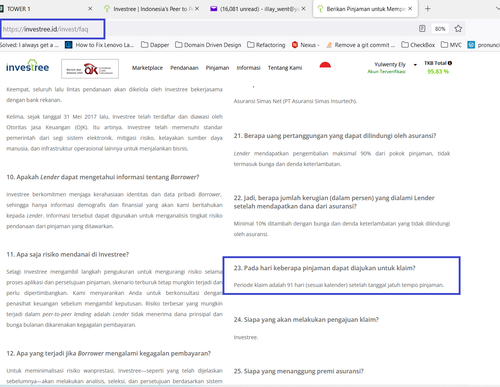Click the Asuransi Simas Net line

295,101
